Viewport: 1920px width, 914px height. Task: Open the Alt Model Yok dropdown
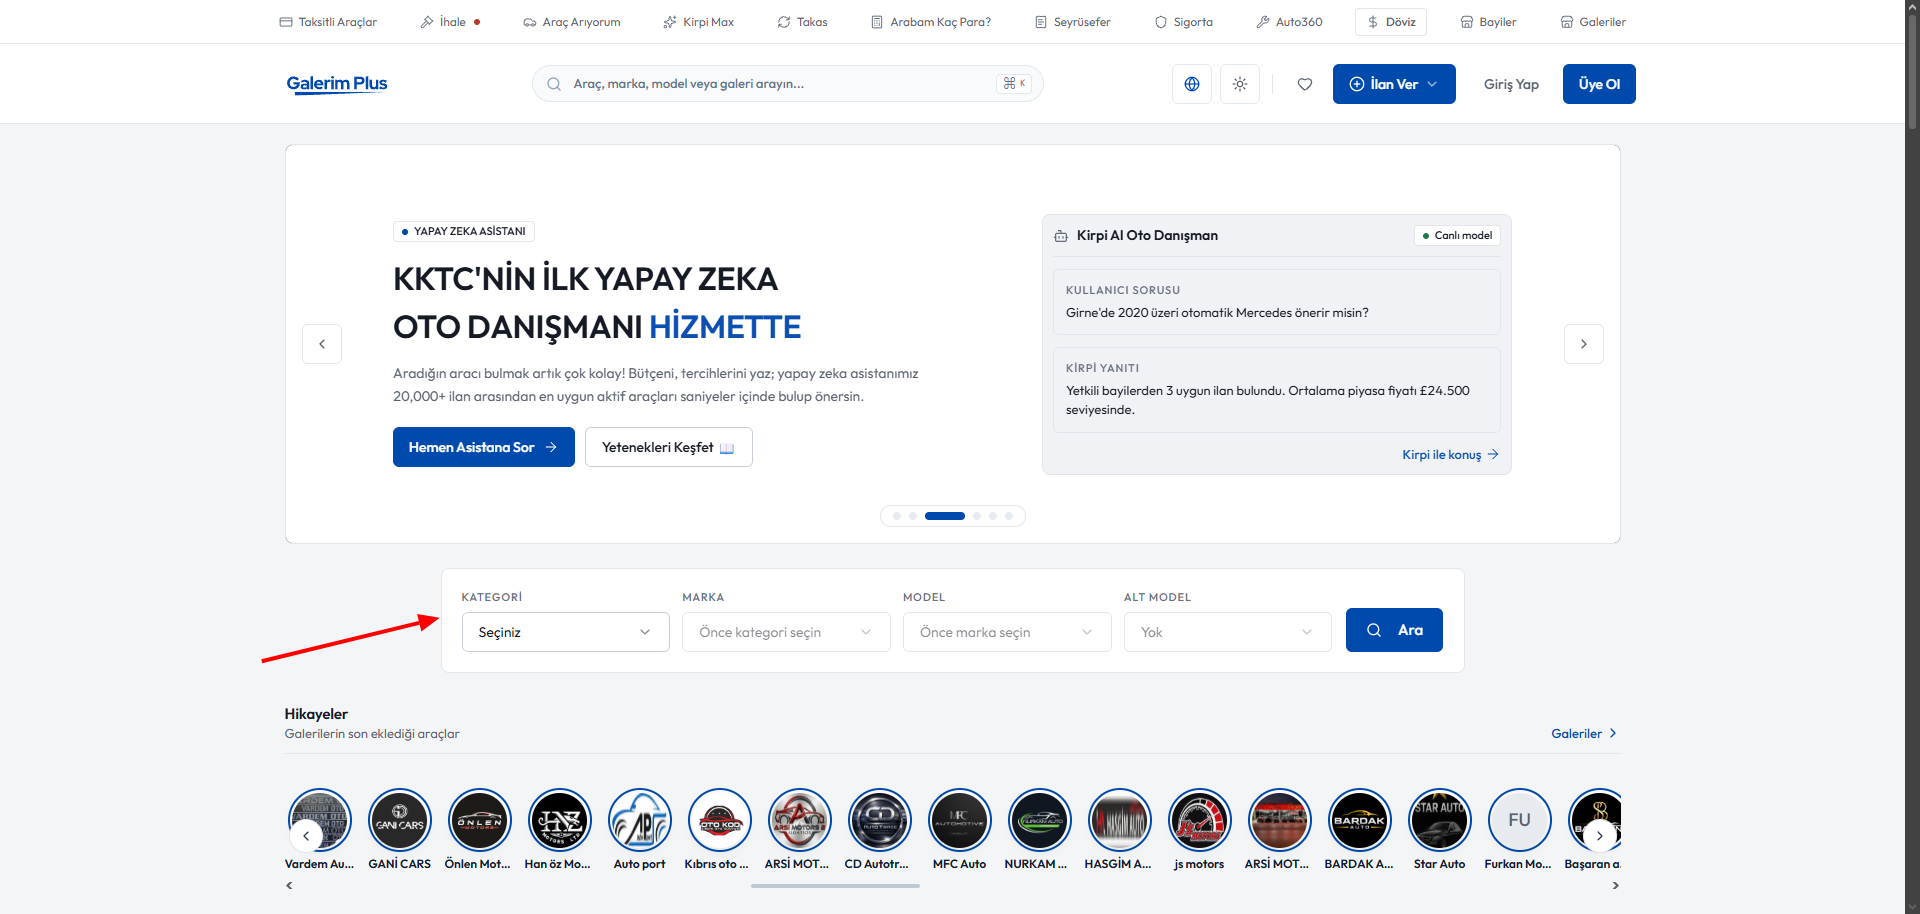pos(1228,632)
